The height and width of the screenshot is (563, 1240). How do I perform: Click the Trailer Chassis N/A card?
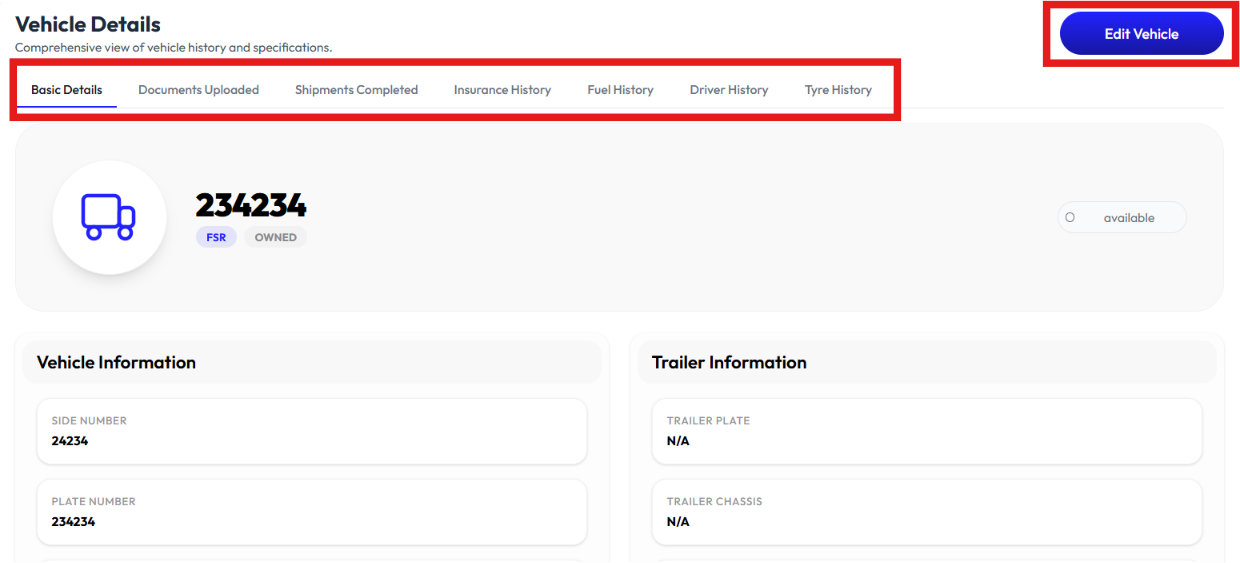(x=927, y=512)
